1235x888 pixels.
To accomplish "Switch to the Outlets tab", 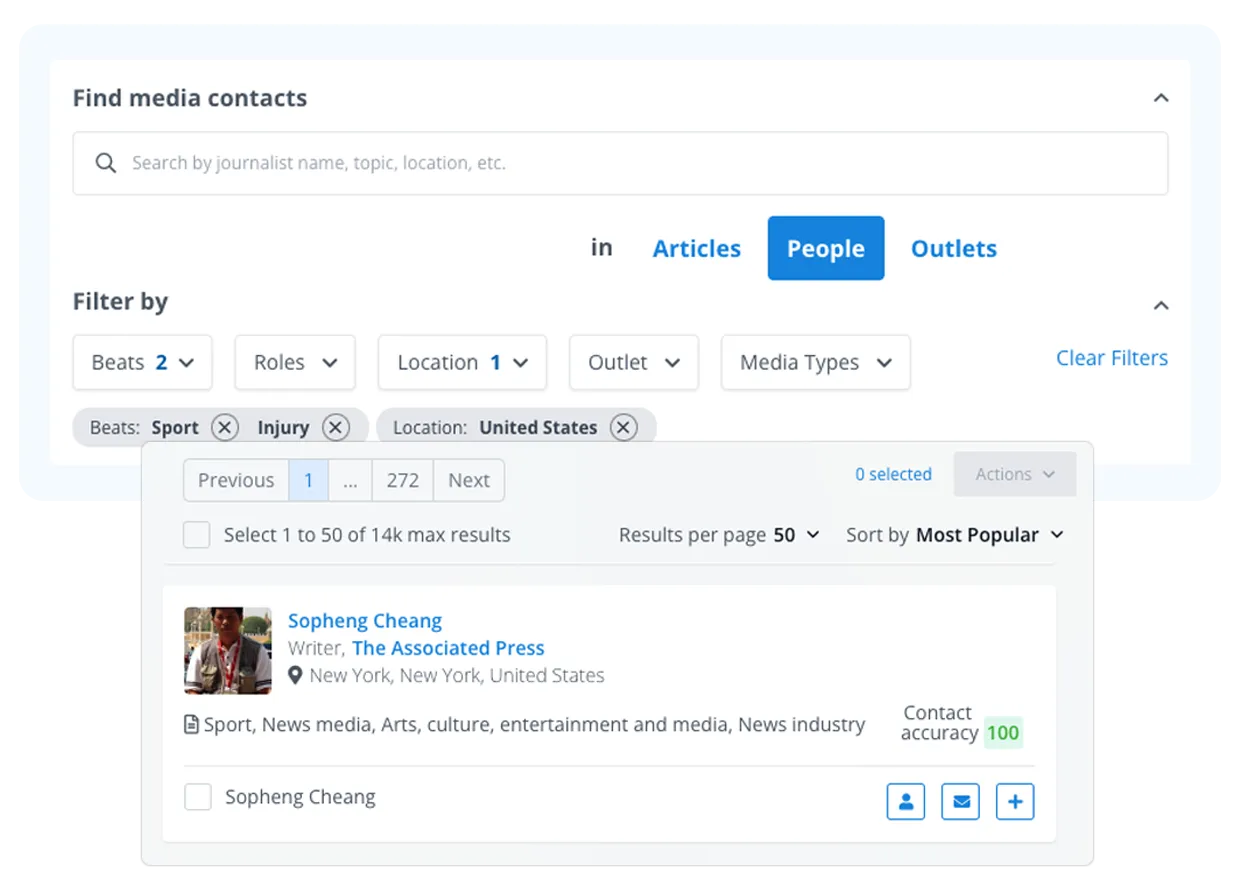I will [x=953, y=249].
